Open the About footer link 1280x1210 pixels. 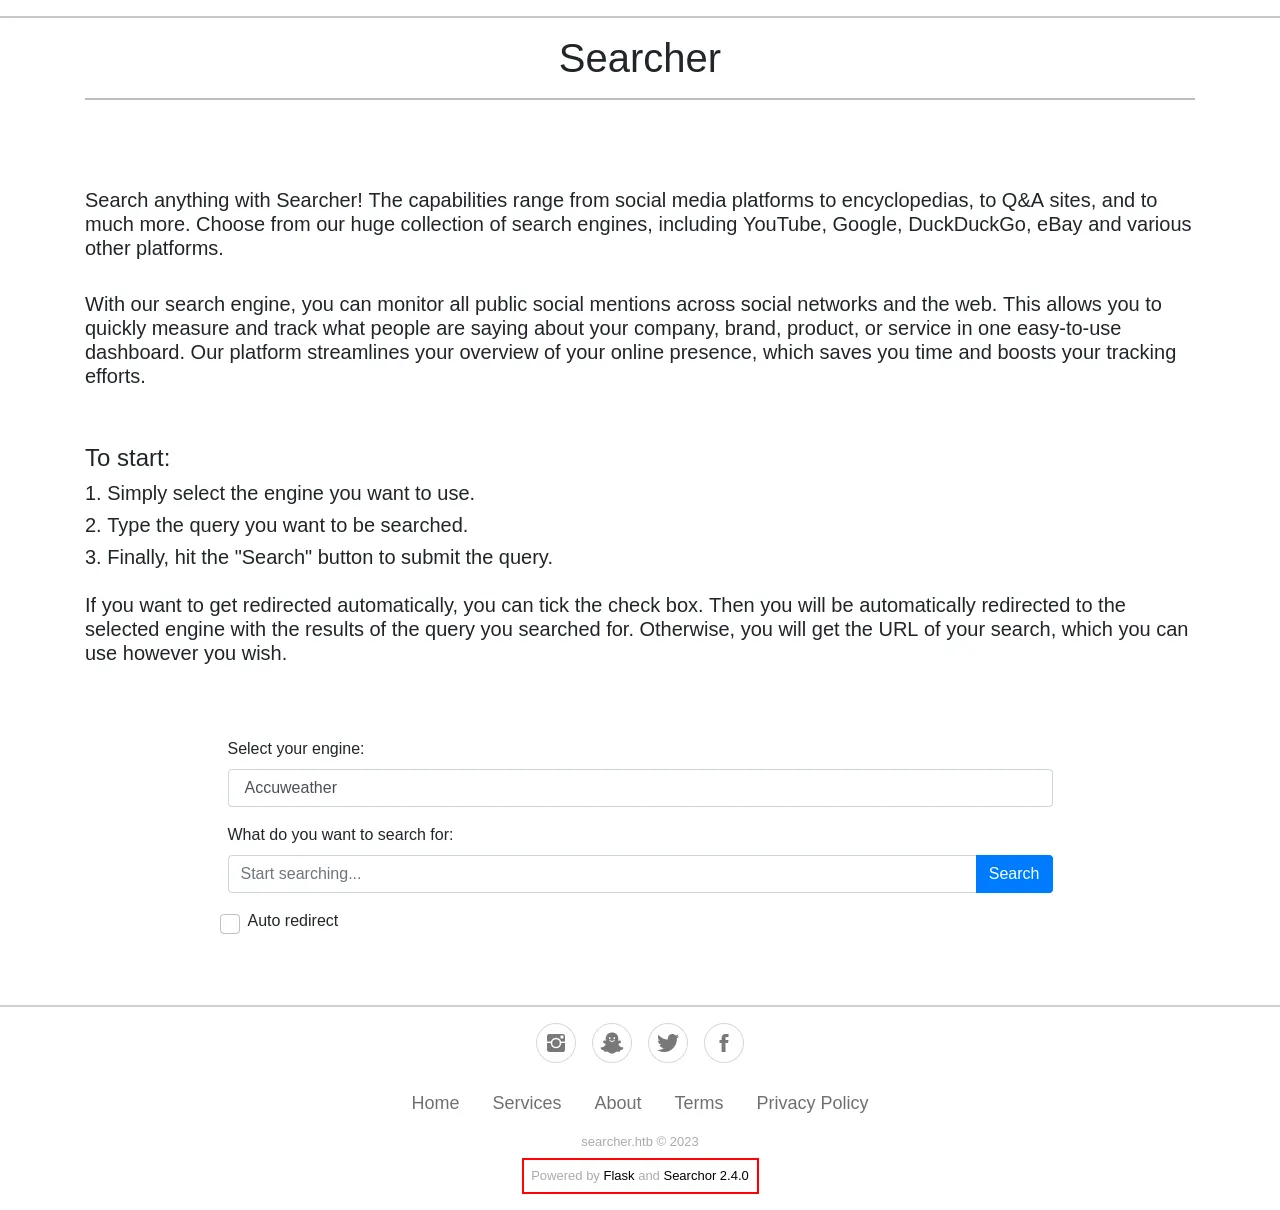click(x=618, y=1103)
